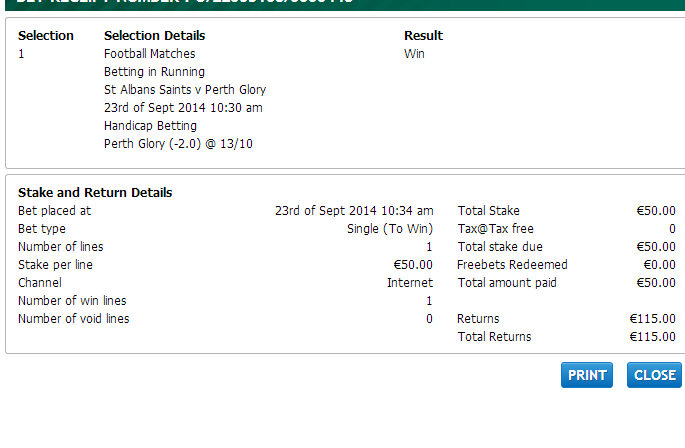Click the Freebets Redeemed label
Image resolution: width=685 pixels, height=448 pixels.
512,265
